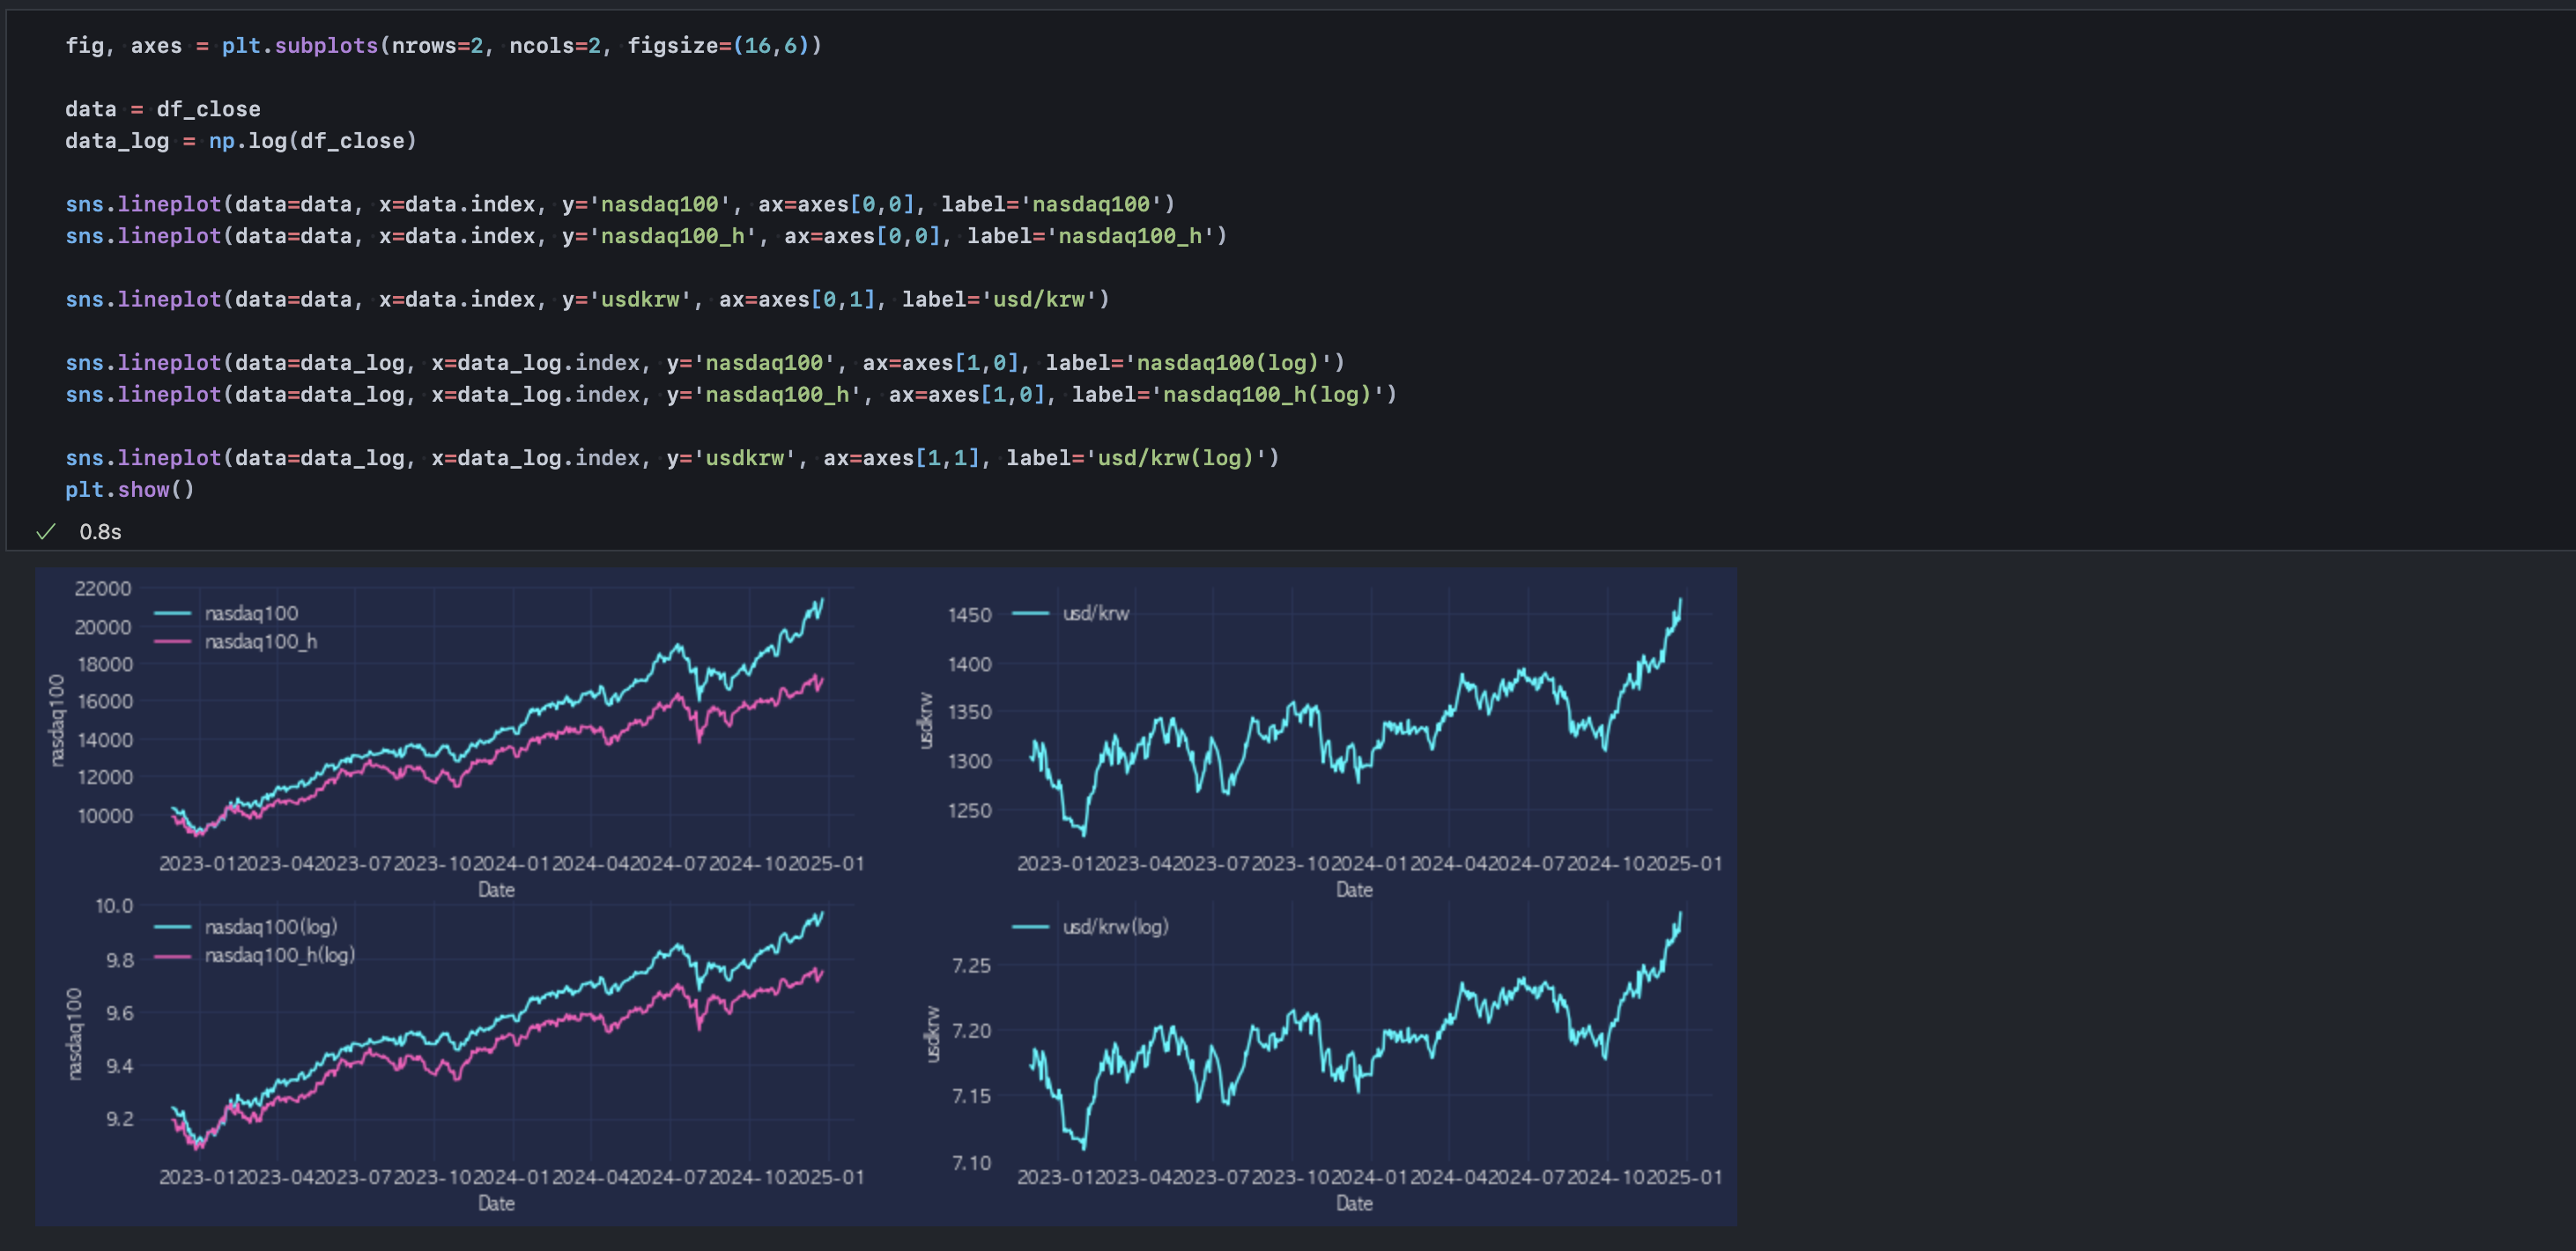
Task: Click the nasdaq100_h(log) legend label
Action: tap(279, 955)
